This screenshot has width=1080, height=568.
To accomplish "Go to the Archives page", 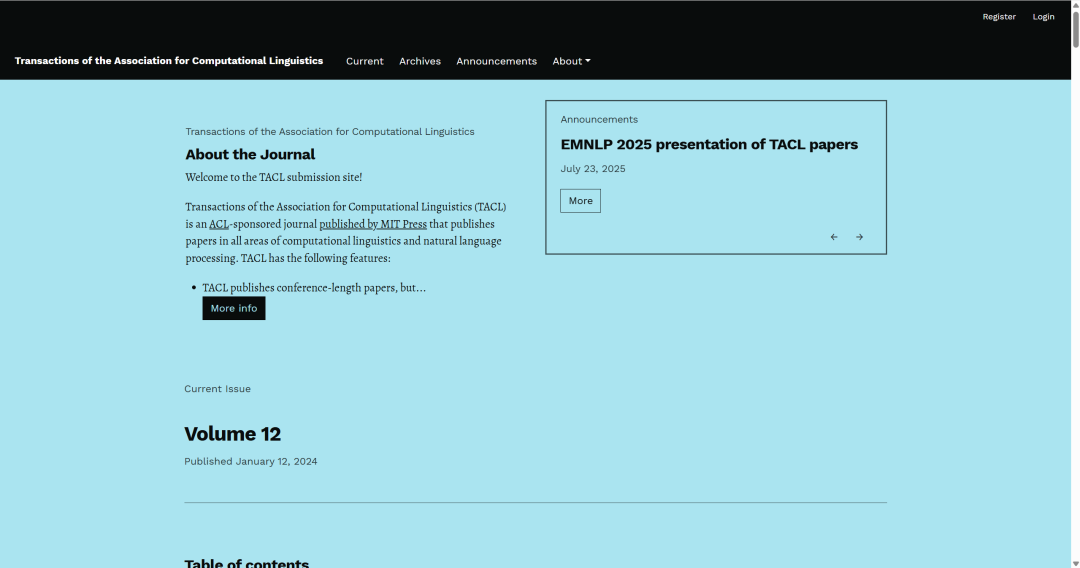I will [x=420, y=61].
